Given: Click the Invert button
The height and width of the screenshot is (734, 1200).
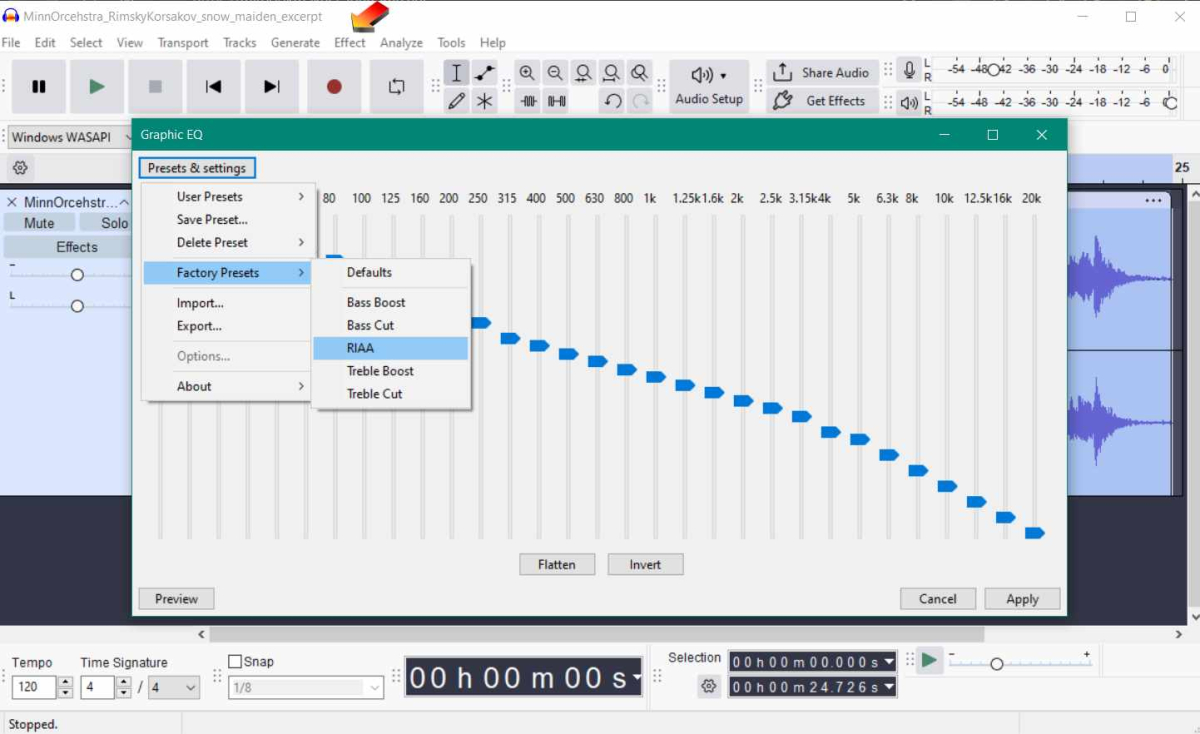Looking at the screenshot, I should [x=645, y=565].
